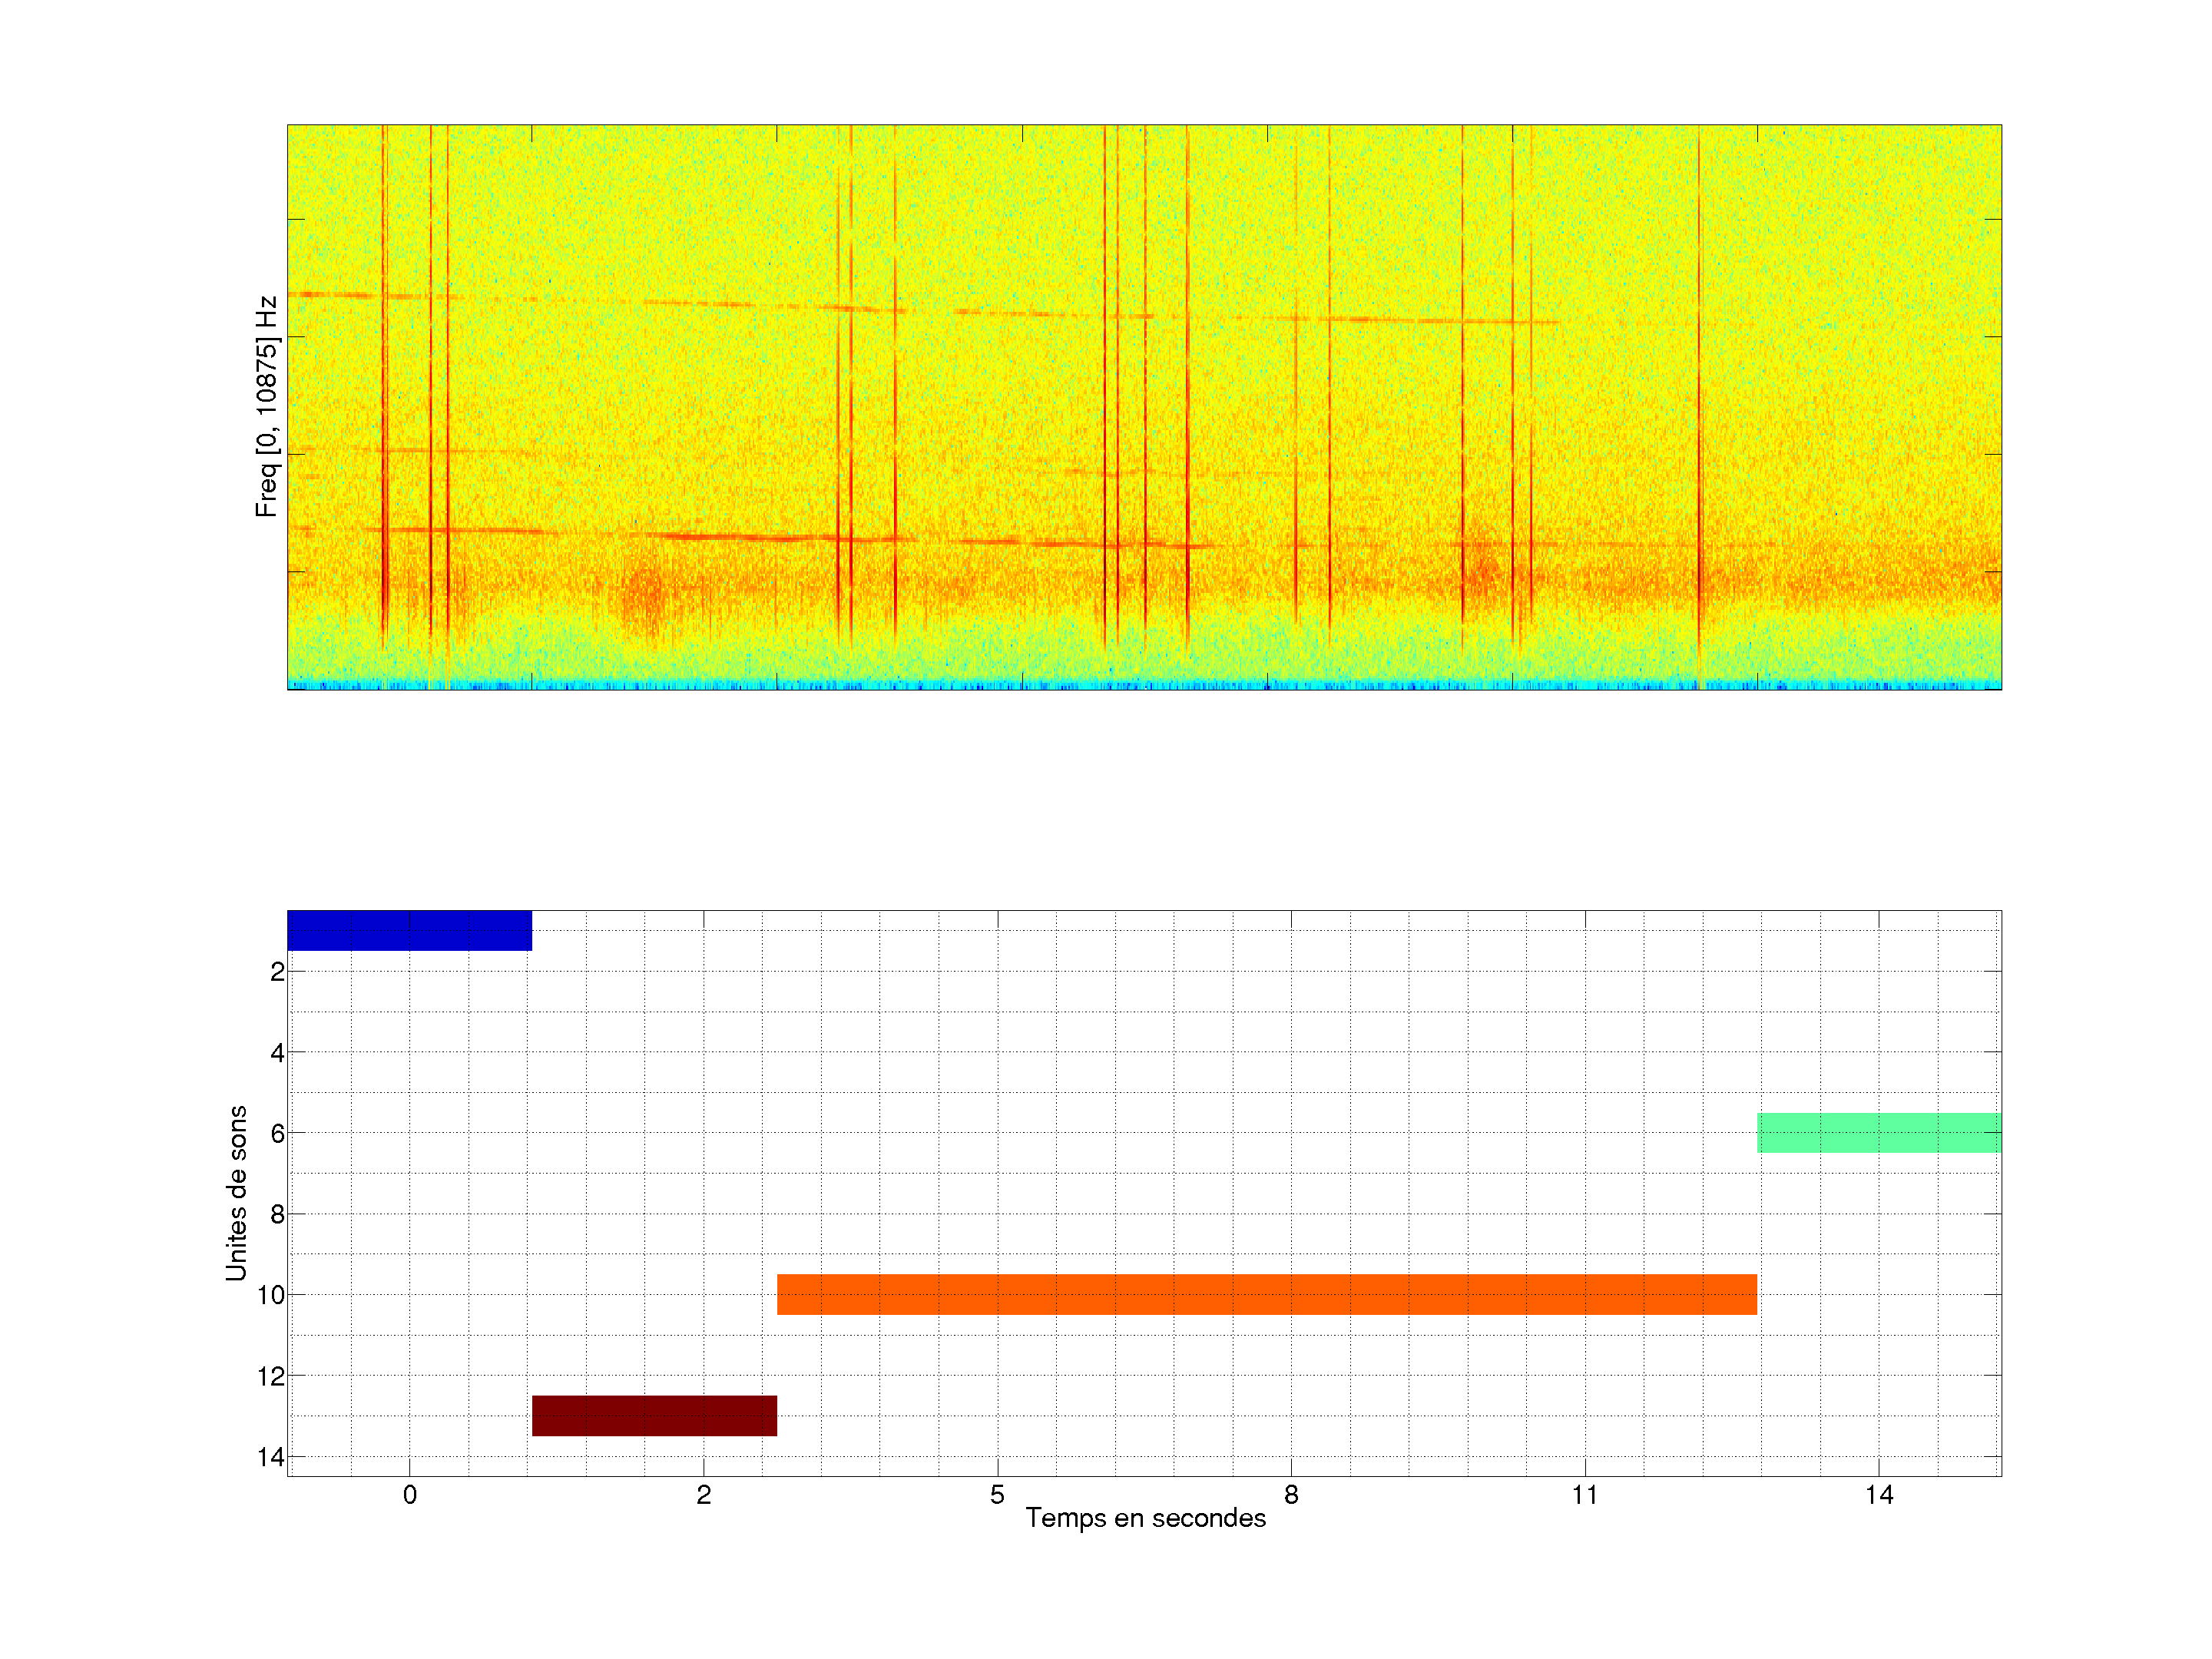Viewport: 2212px width, 1659px height.
Task: Click the x-axis tick label '5'
Action: coord(997,1495)
